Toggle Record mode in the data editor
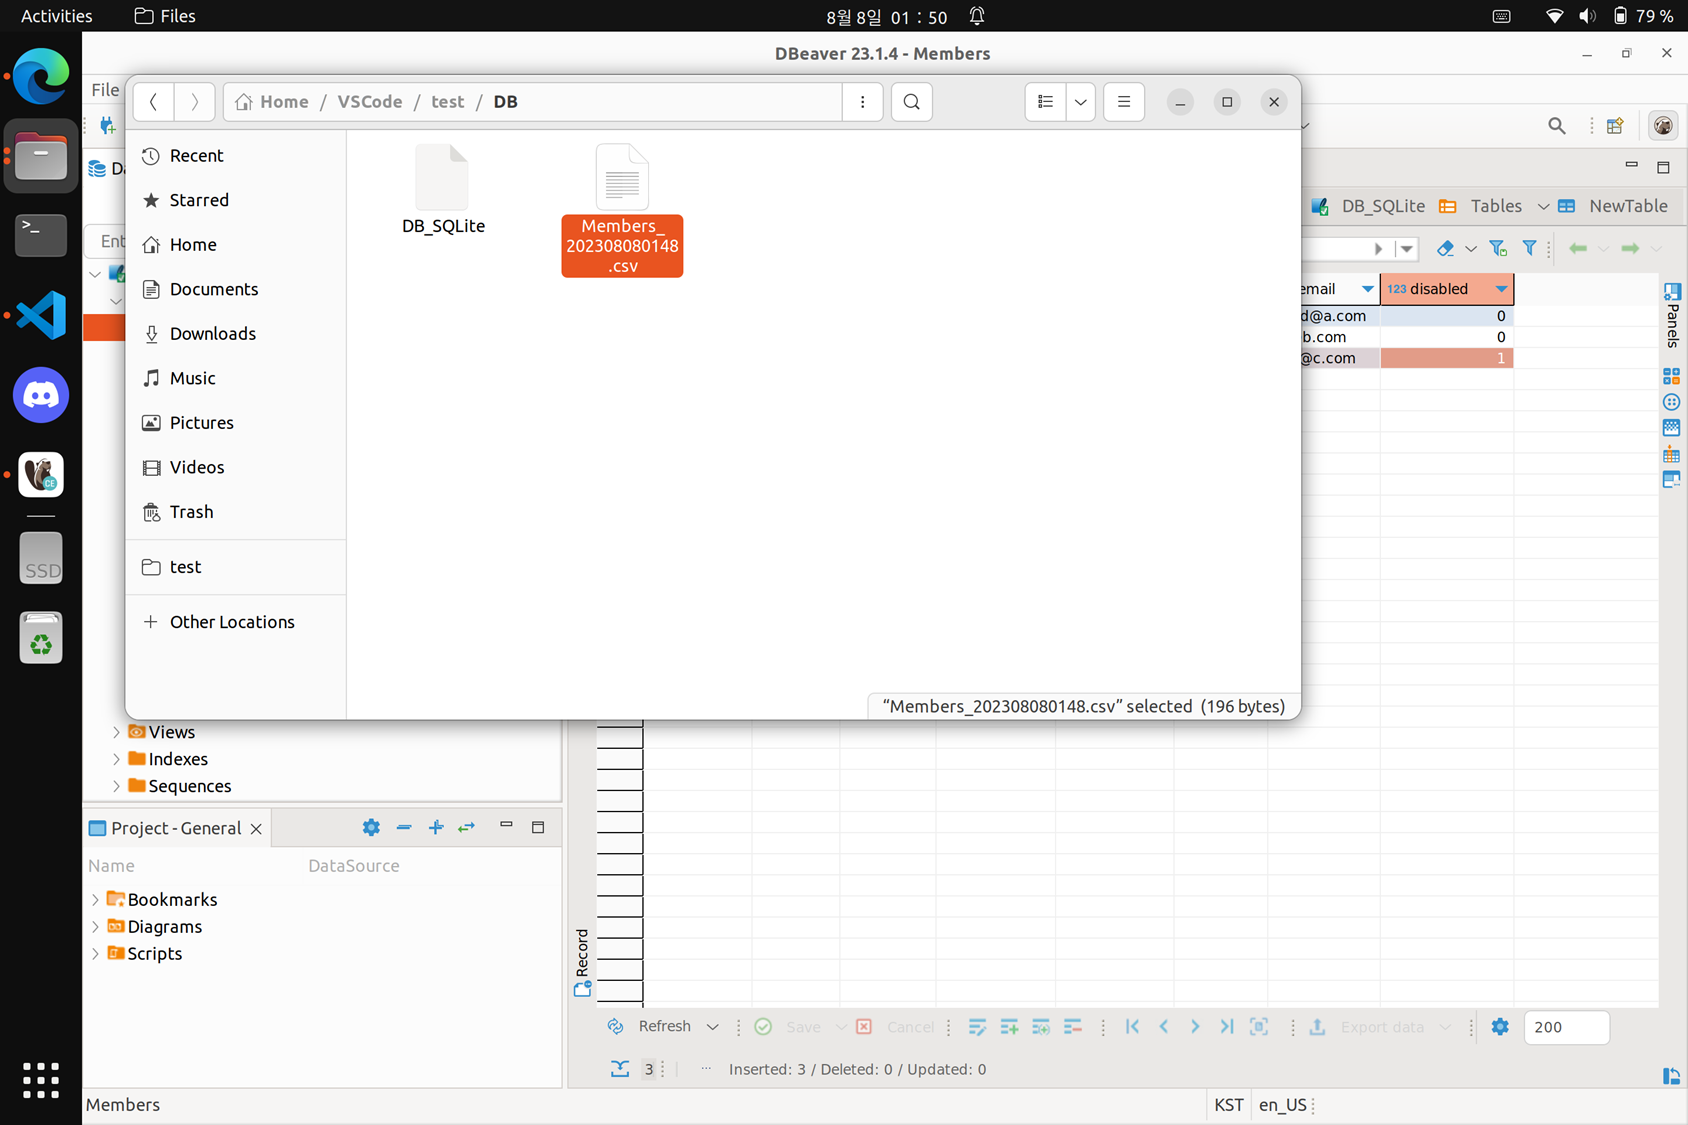Screen dimensions: 1688x1125 click(x=582, y=962)
